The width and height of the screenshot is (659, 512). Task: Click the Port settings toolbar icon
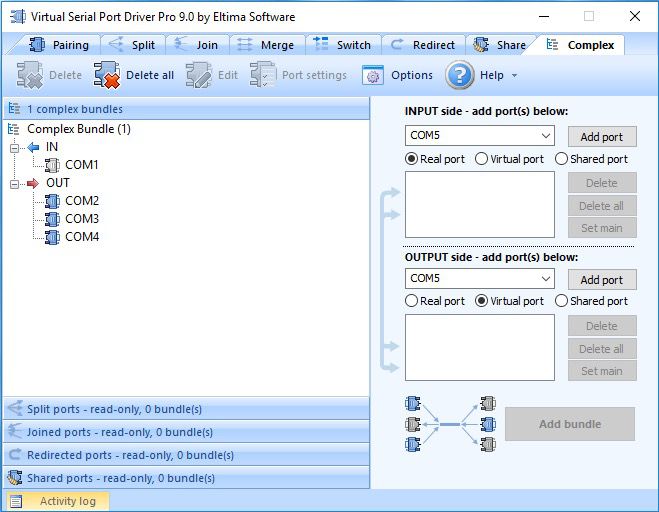tap(263, 75)
